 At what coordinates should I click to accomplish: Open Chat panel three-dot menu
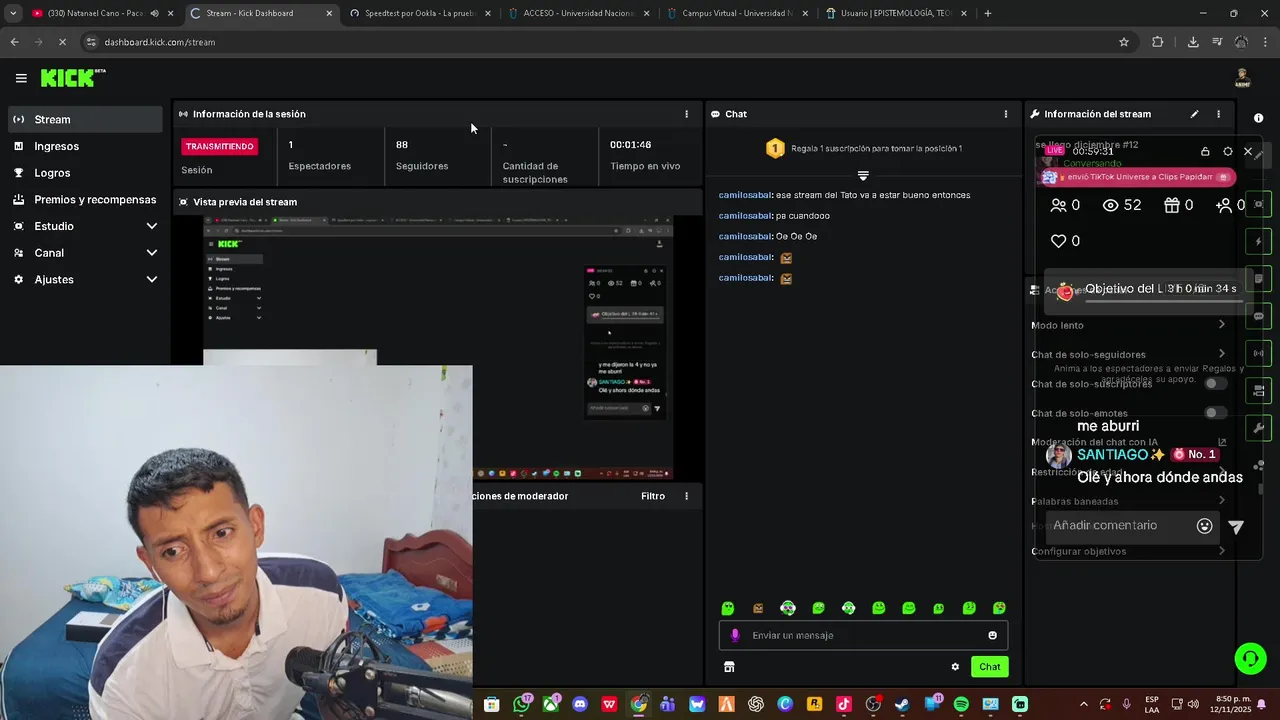point(1006,114)
